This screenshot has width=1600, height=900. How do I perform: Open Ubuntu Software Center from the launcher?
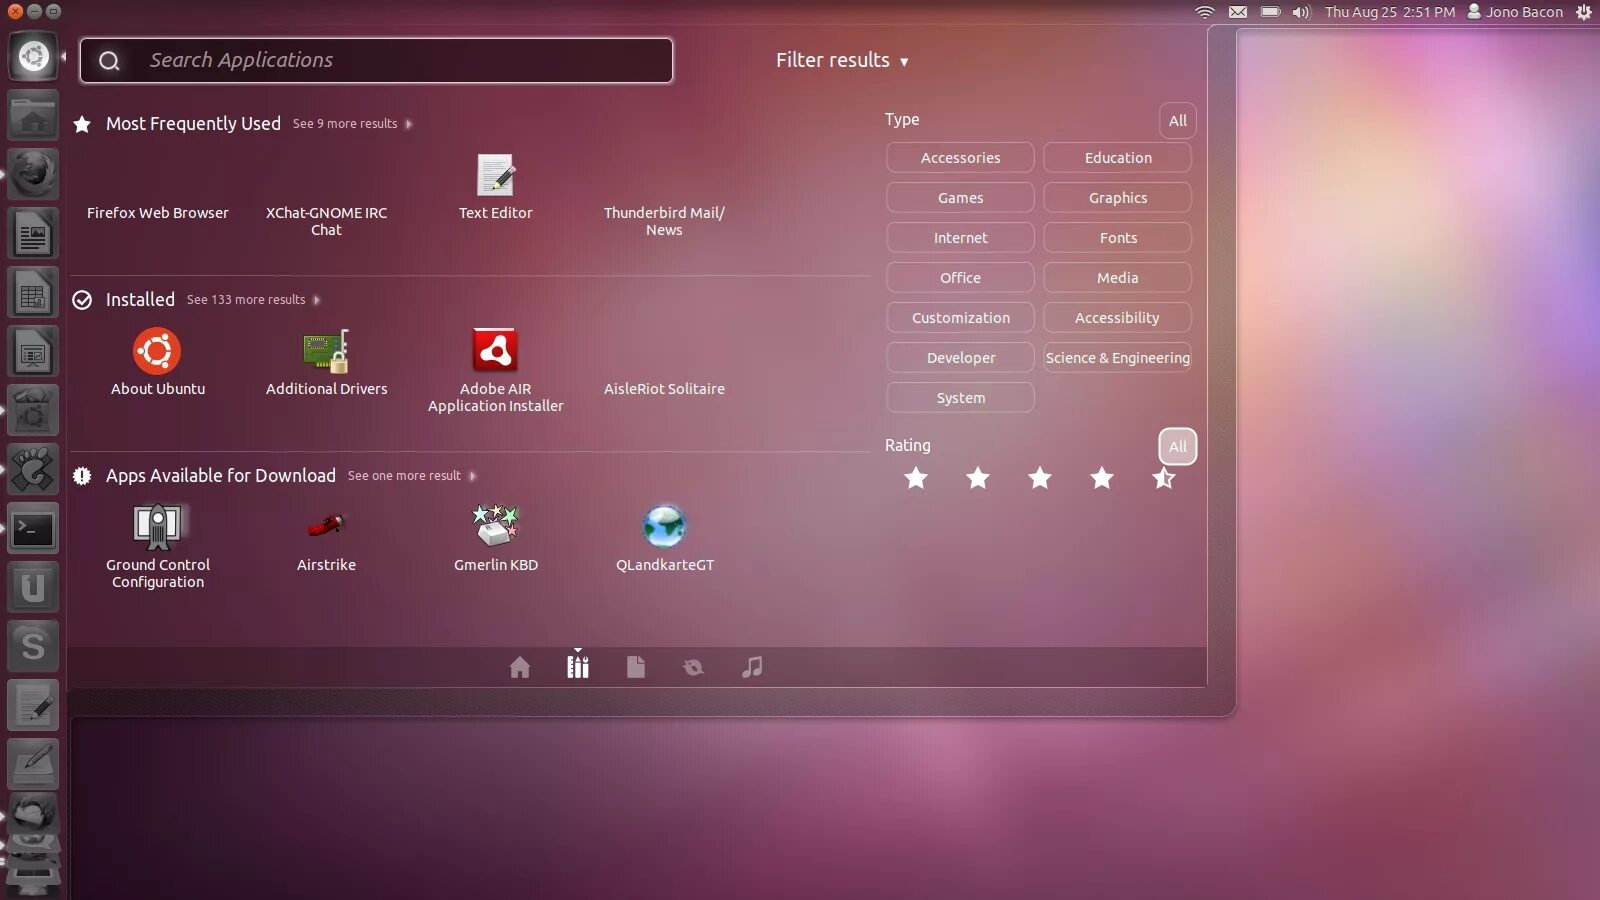coord(33,411)
